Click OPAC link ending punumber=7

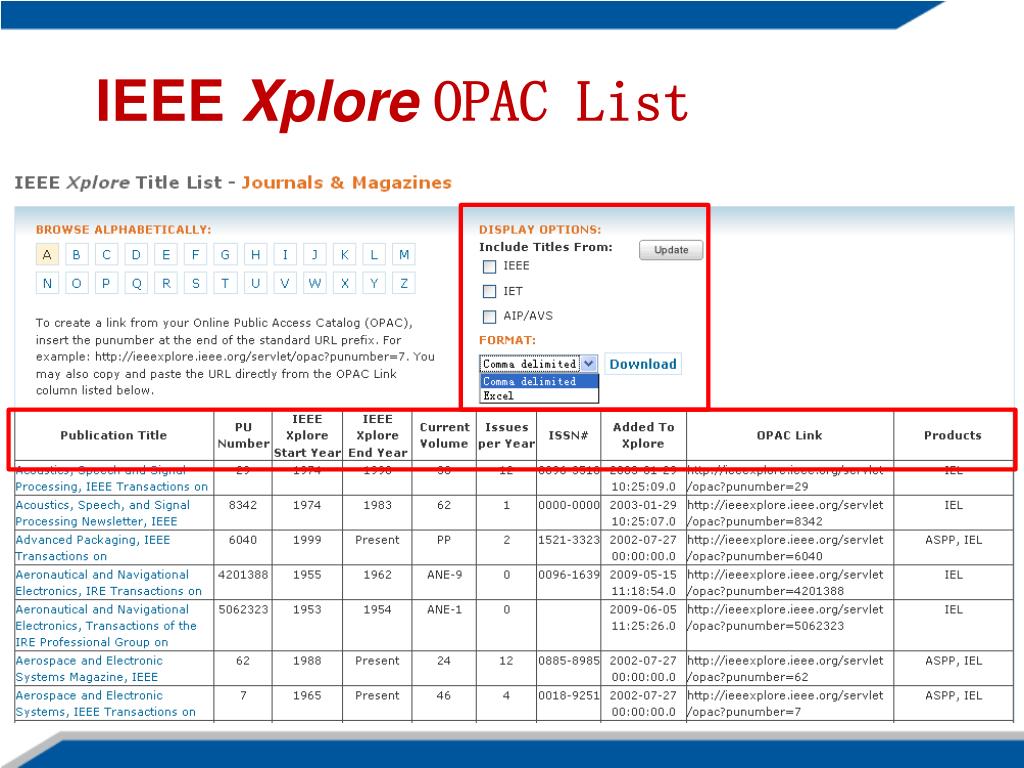coord(785,703)
